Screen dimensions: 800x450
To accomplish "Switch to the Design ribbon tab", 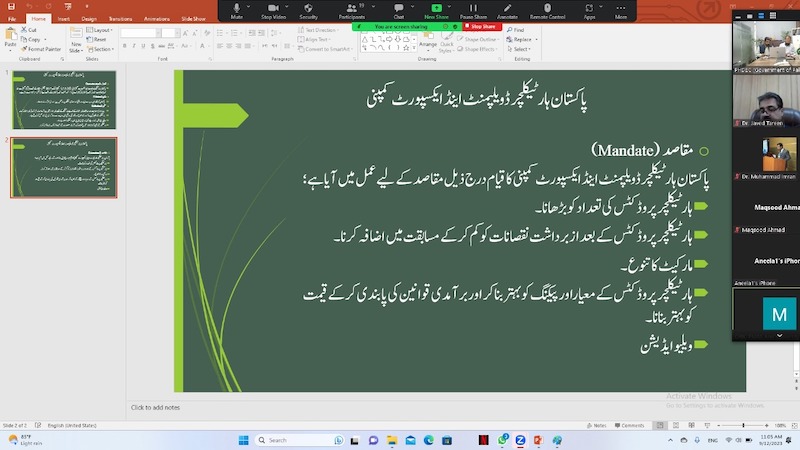I will (x=89, y=18).
